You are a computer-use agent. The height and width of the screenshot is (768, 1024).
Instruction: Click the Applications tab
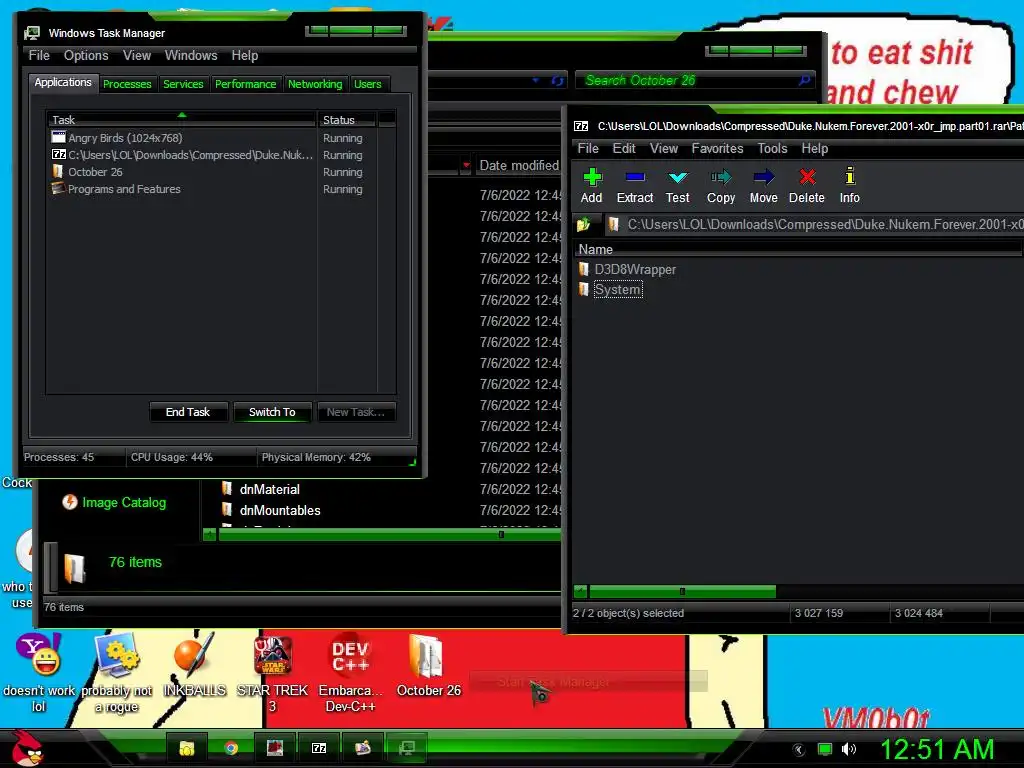[x=63, y=82]
